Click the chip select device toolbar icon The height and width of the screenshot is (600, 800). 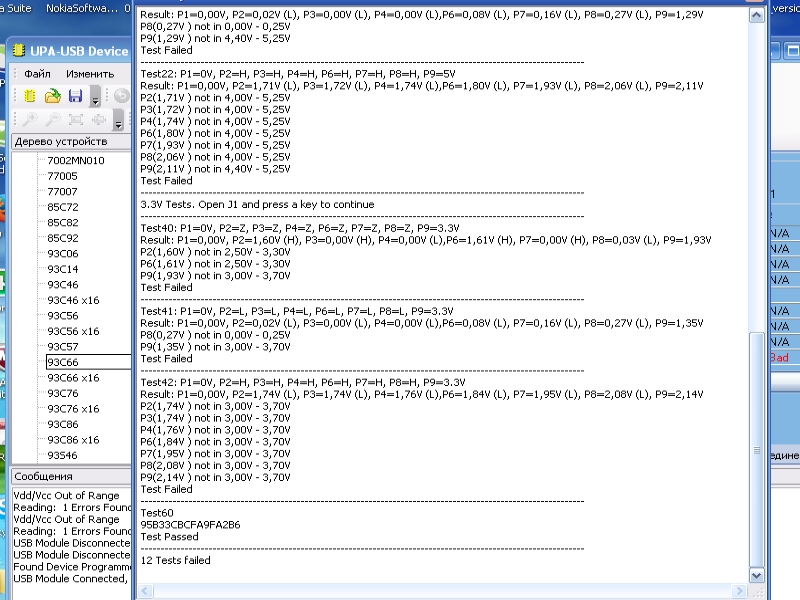(29, 96)
